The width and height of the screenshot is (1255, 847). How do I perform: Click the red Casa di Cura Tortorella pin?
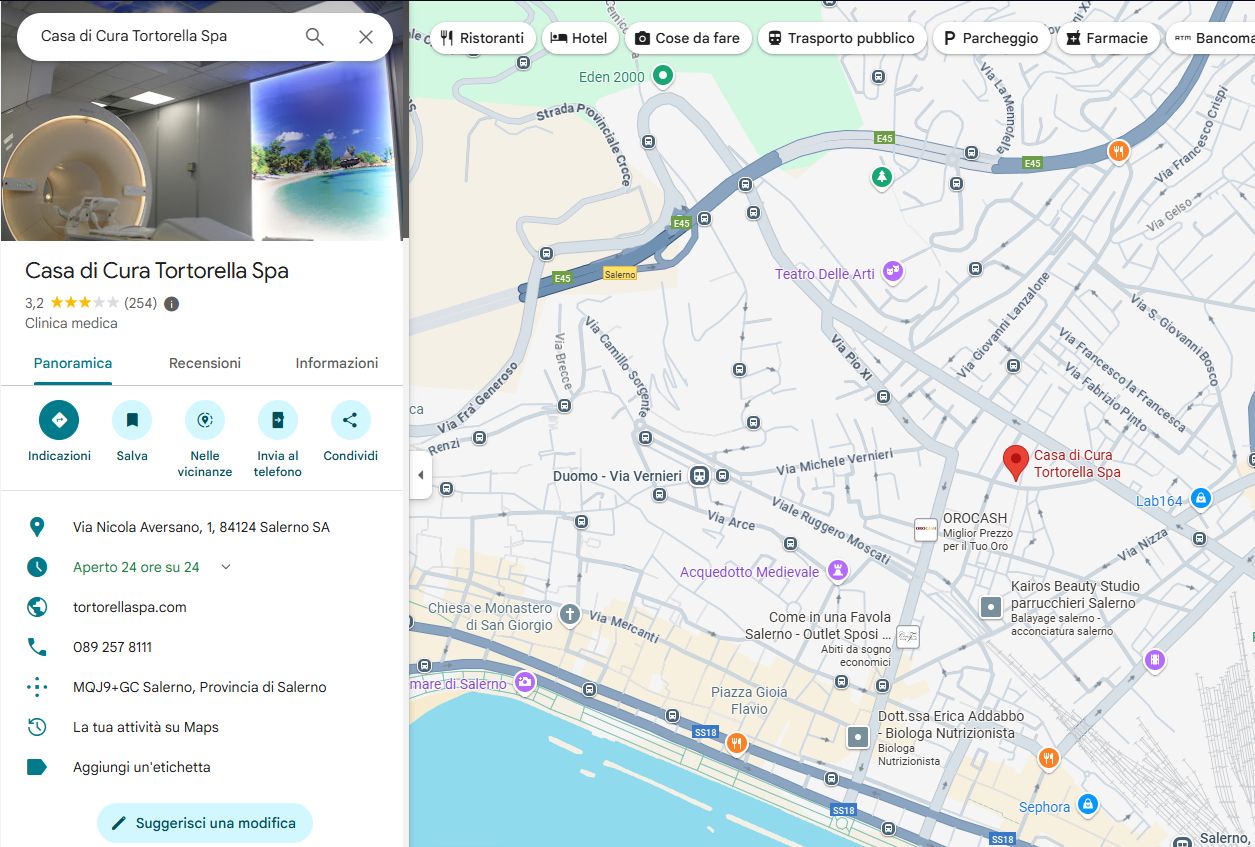1016,463
